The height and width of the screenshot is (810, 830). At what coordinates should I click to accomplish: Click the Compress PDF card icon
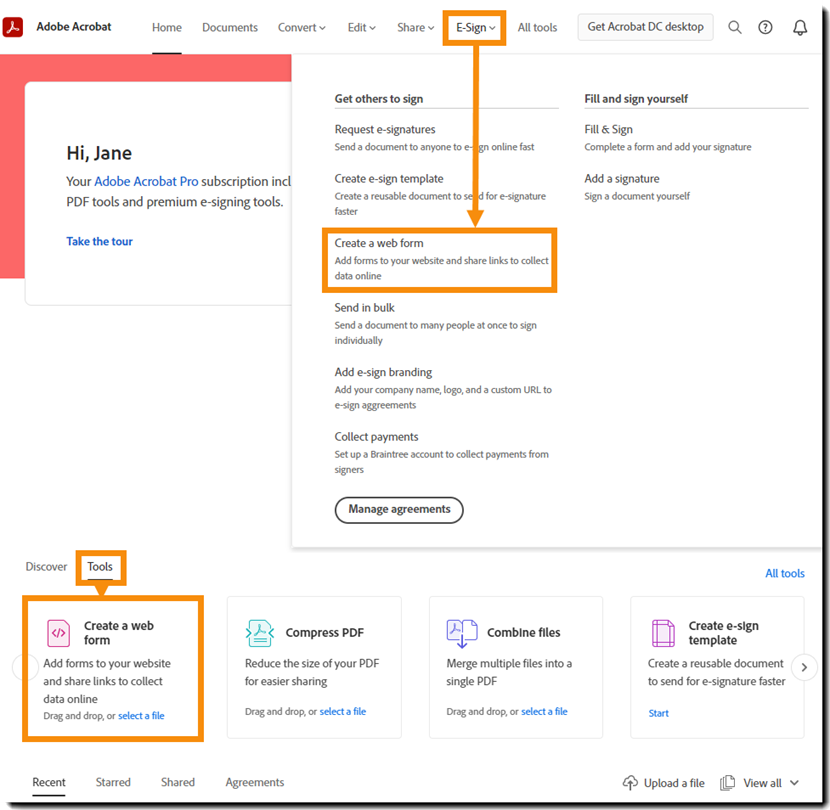tap(259, 633)
